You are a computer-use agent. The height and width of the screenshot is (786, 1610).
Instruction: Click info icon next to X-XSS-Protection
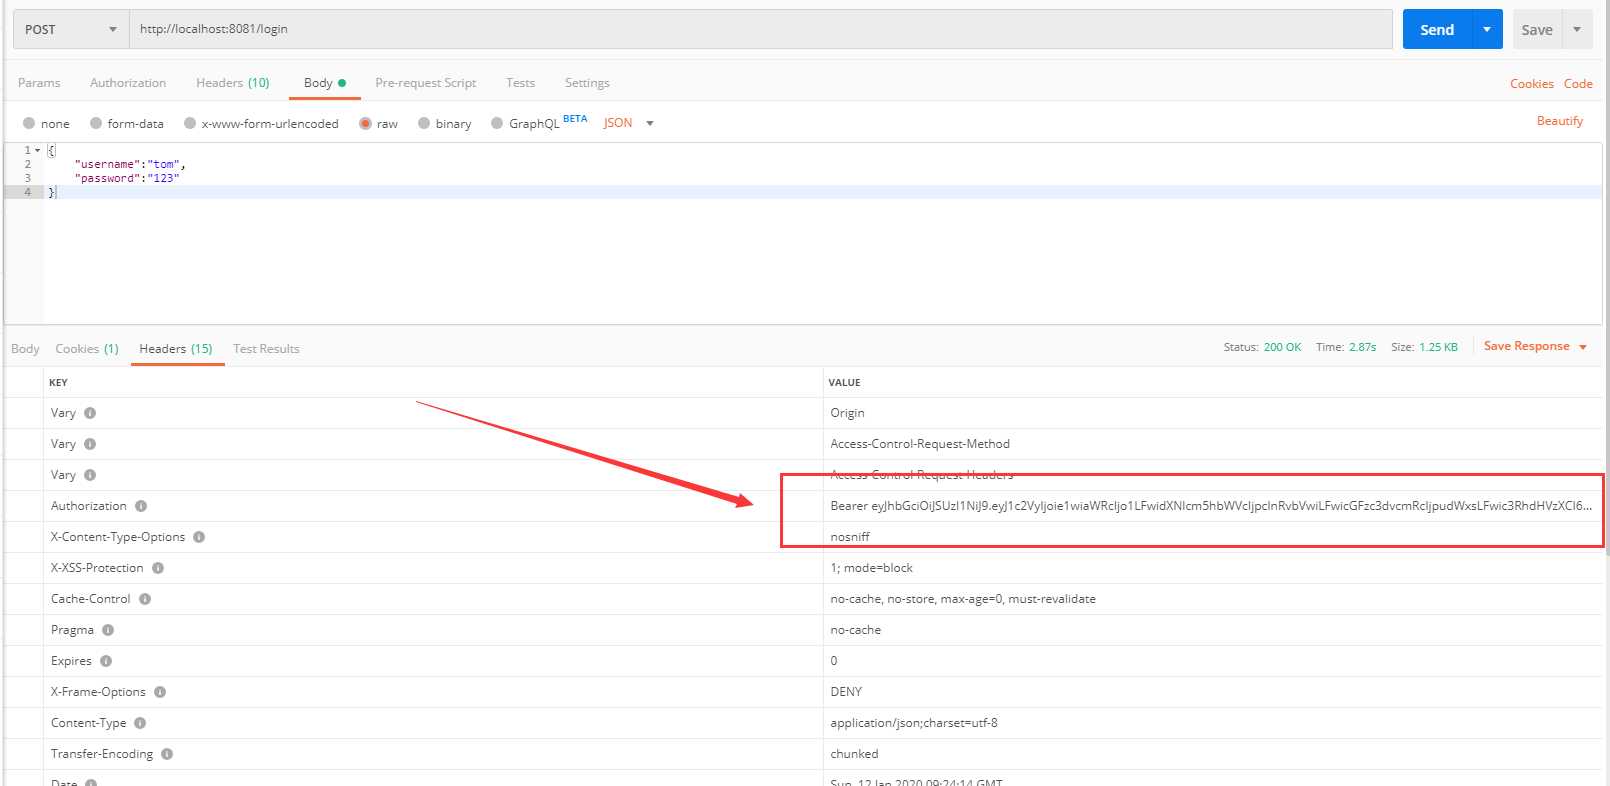(158, 568)
